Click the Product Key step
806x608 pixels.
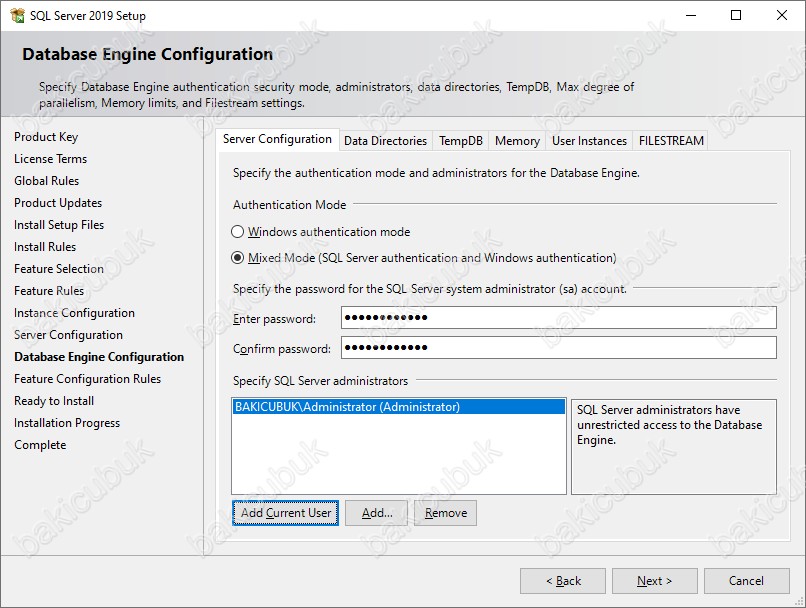point(46,137)
